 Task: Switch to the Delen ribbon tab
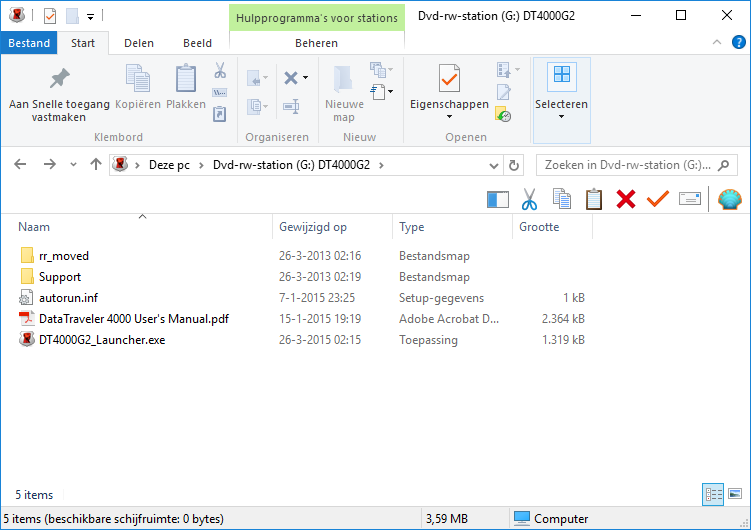[139, 43]
